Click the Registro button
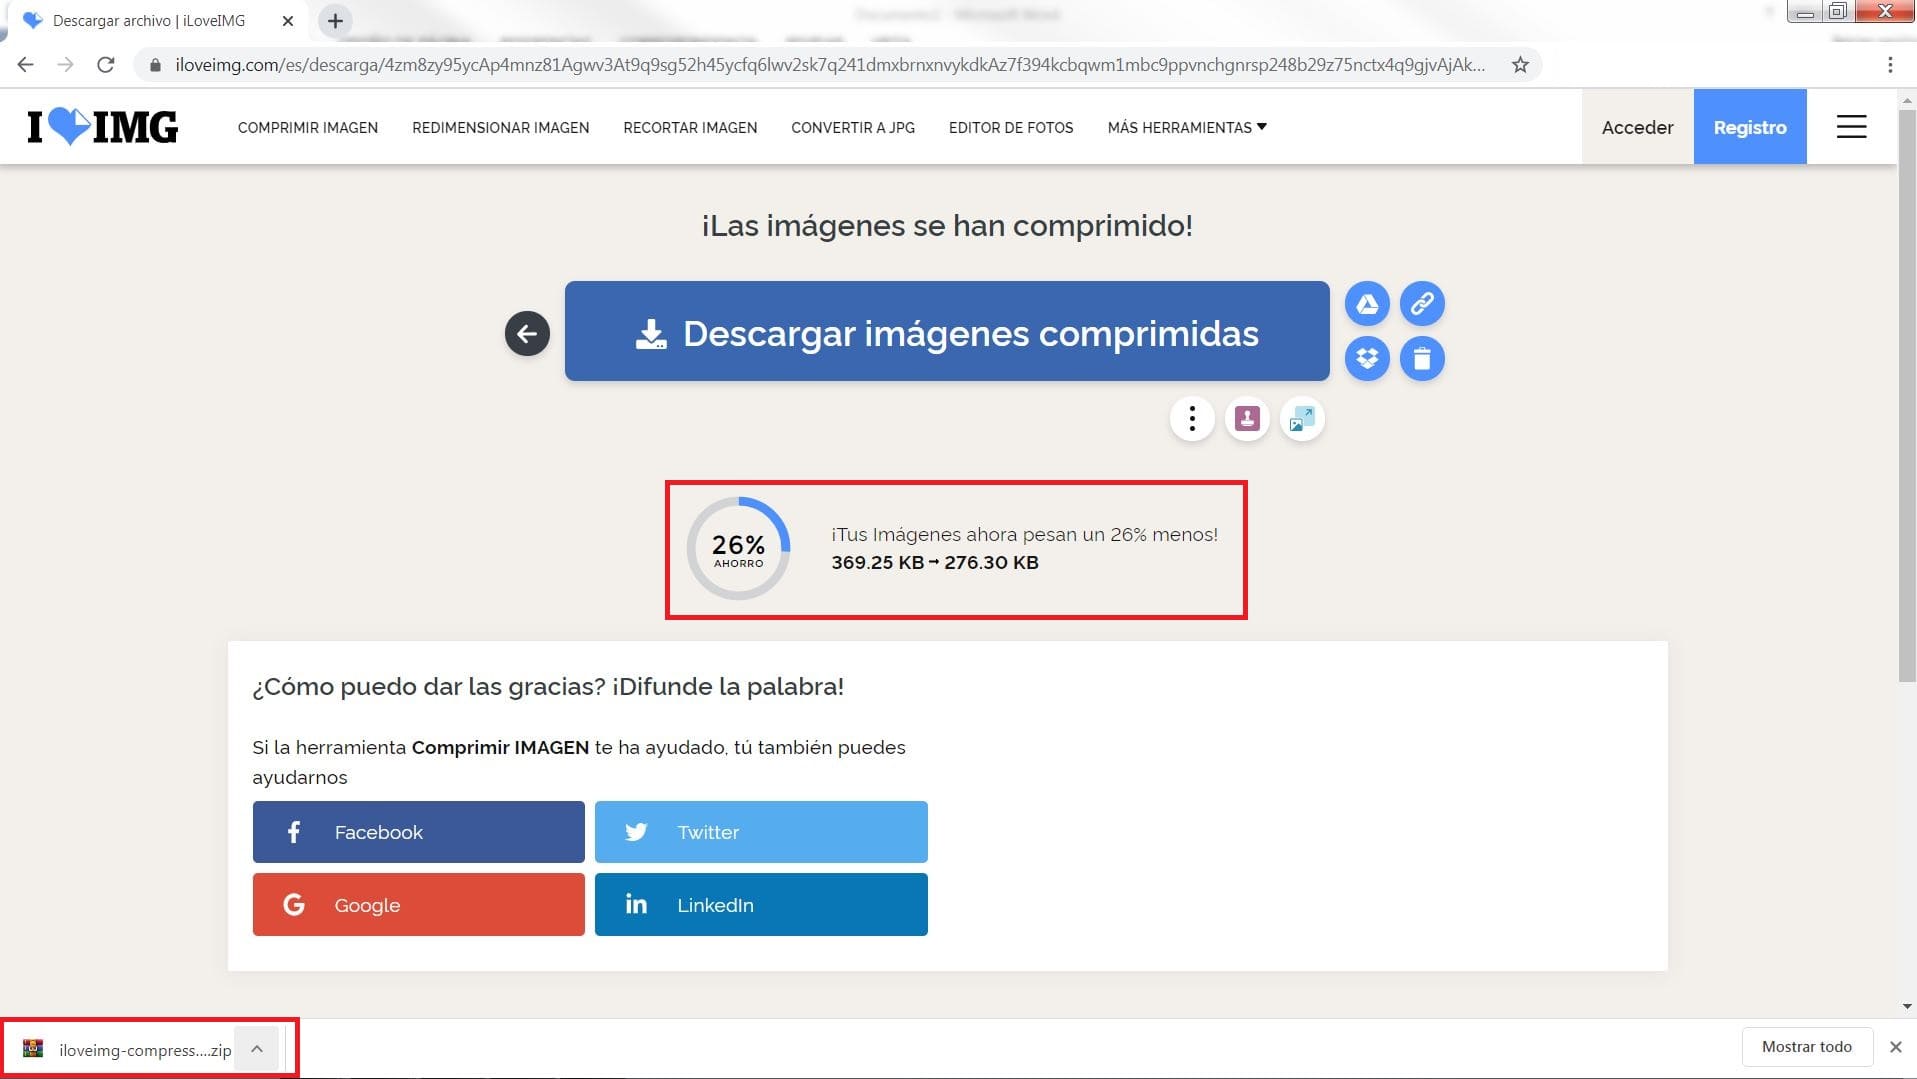Viewport: 1917px width, 1079px height. point(1750,127)
